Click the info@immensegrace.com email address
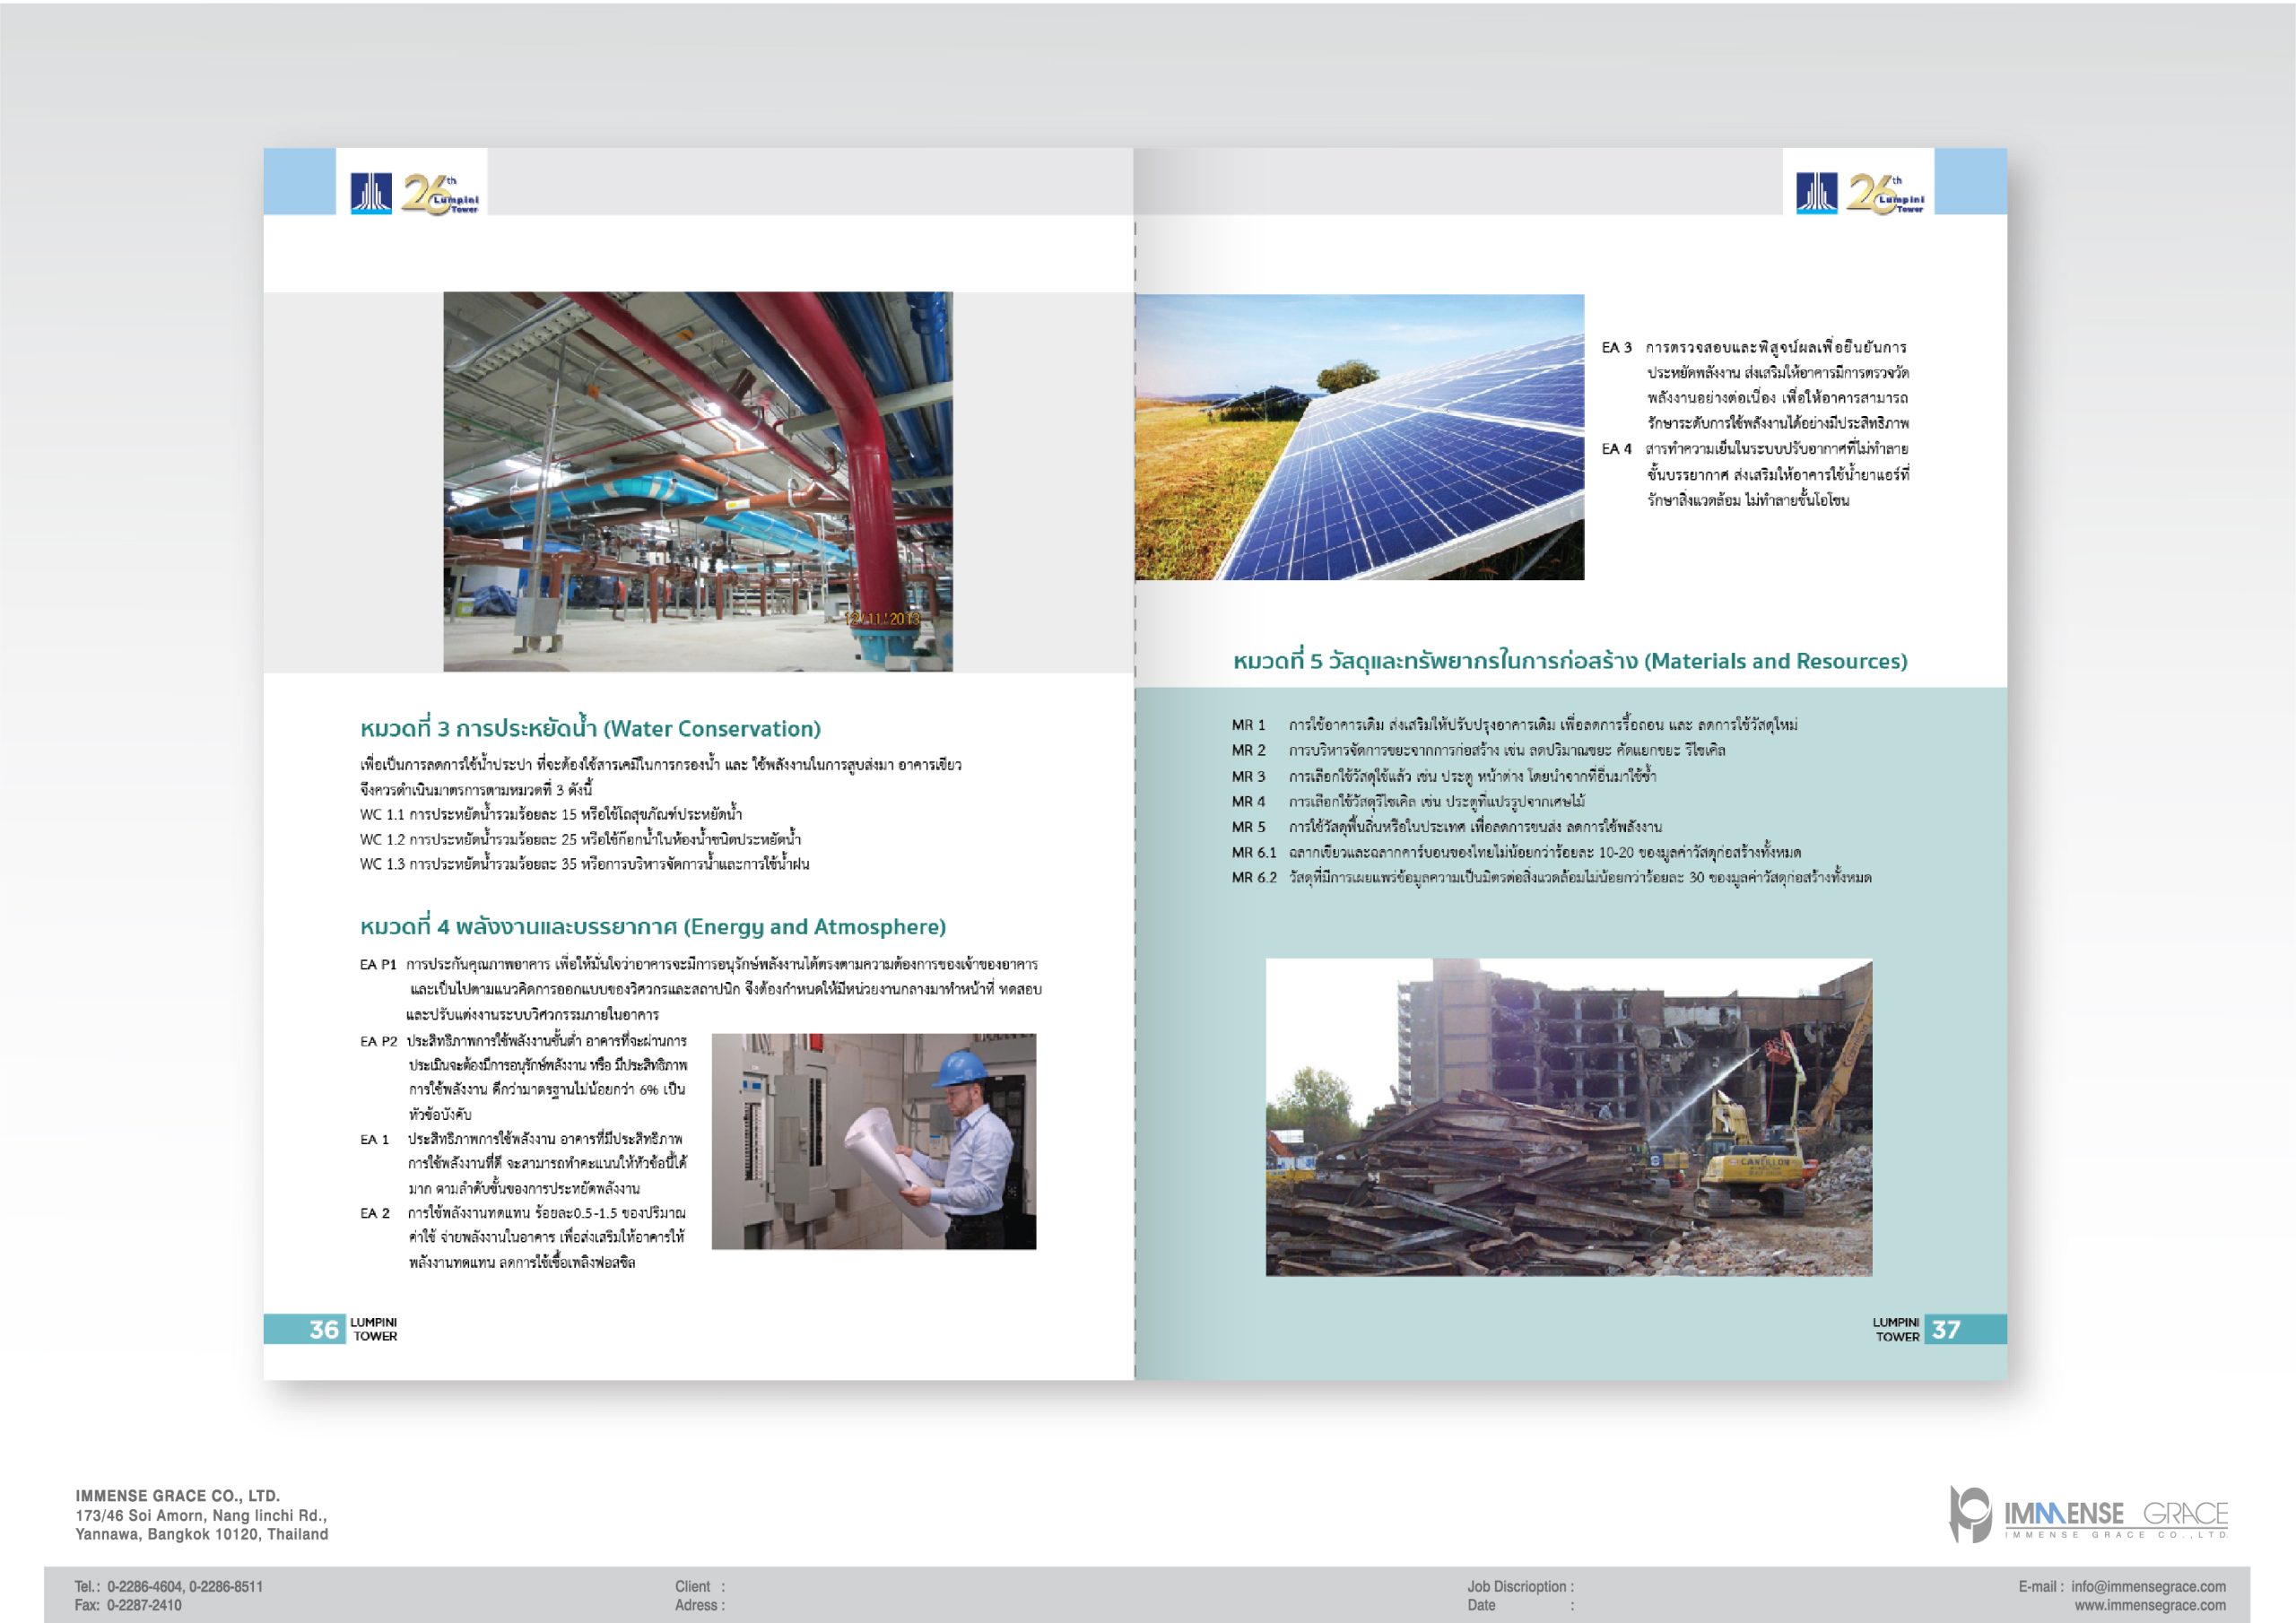 coord(2147,1586)
